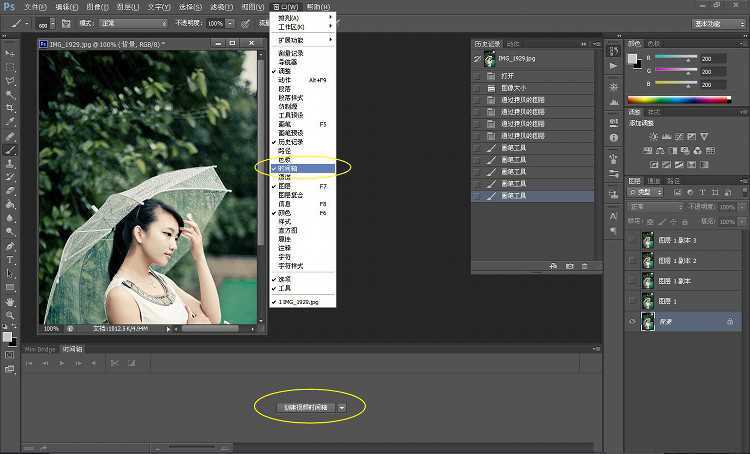Show the 图层 1 layer
Screen dimensions: 750x454
coord(632,301)
